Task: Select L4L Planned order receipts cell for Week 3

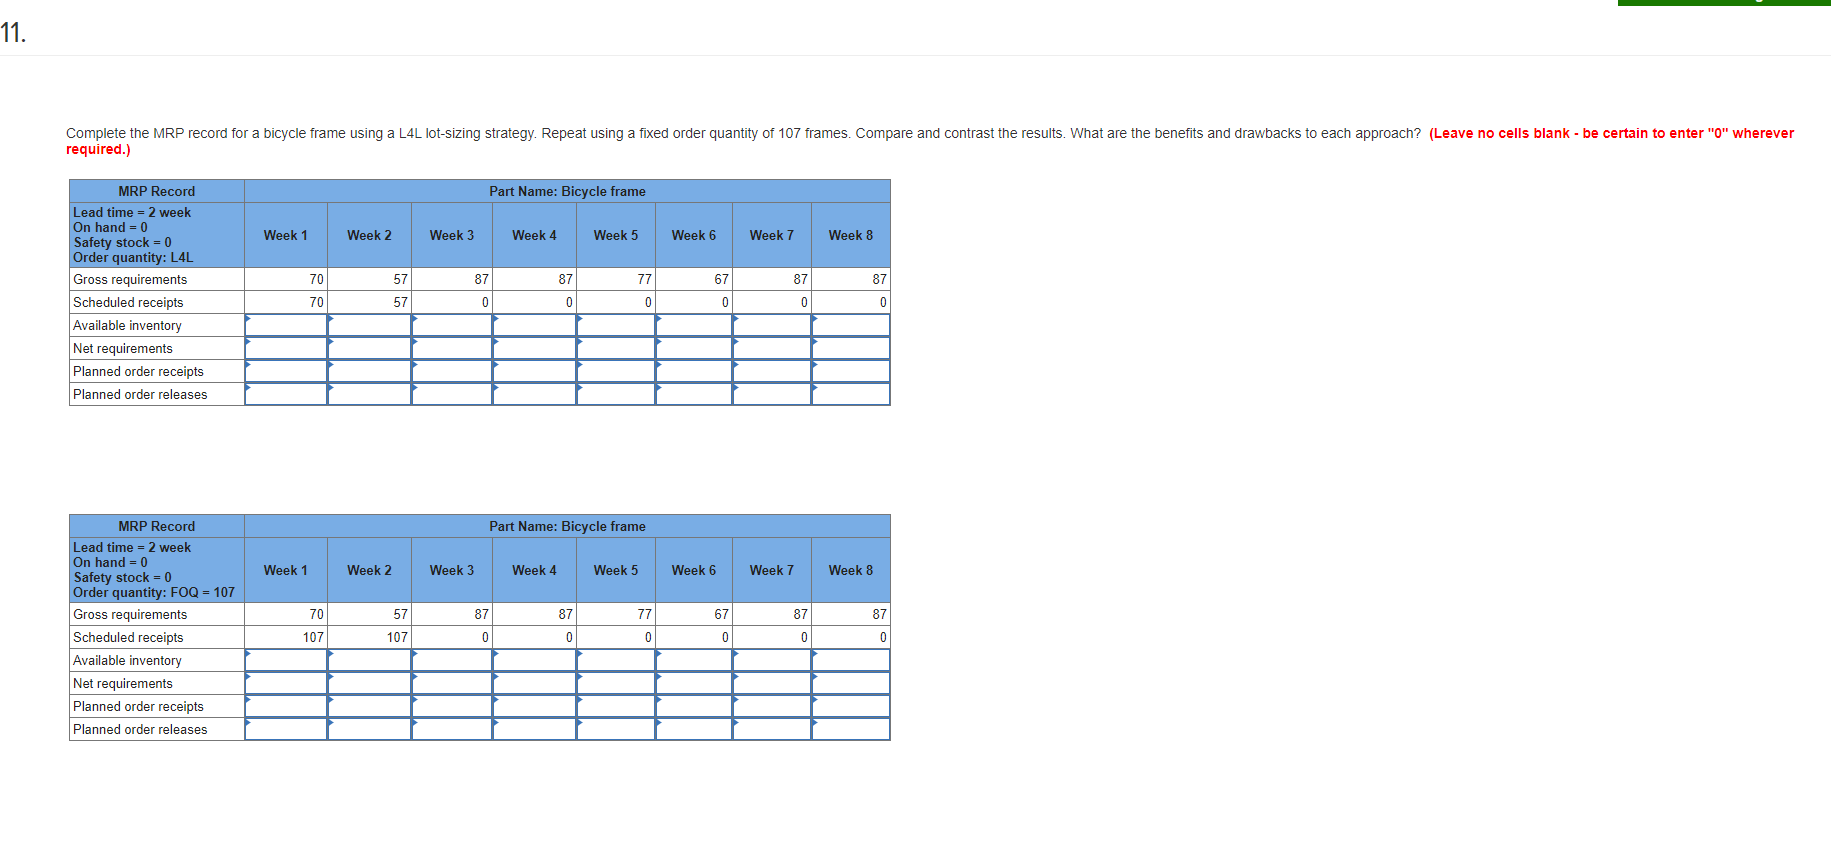Action: [x=452, y=371]
